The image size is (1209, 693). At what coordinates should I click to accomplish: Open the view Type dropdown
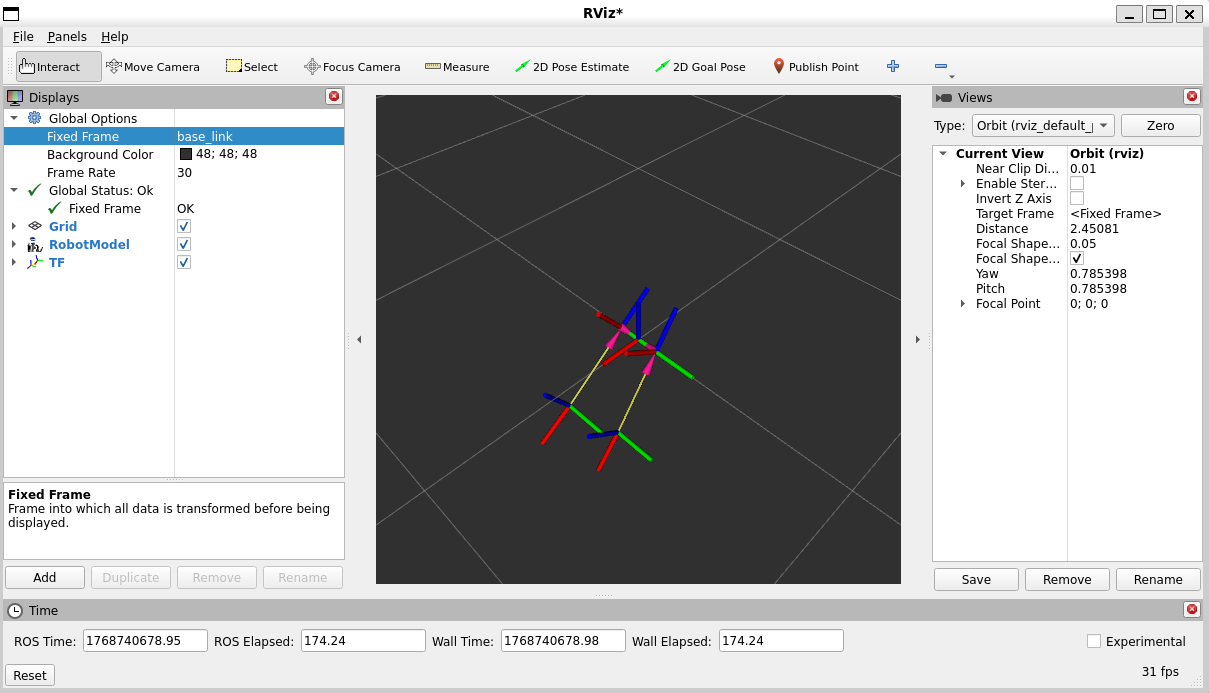(1043, 125)
